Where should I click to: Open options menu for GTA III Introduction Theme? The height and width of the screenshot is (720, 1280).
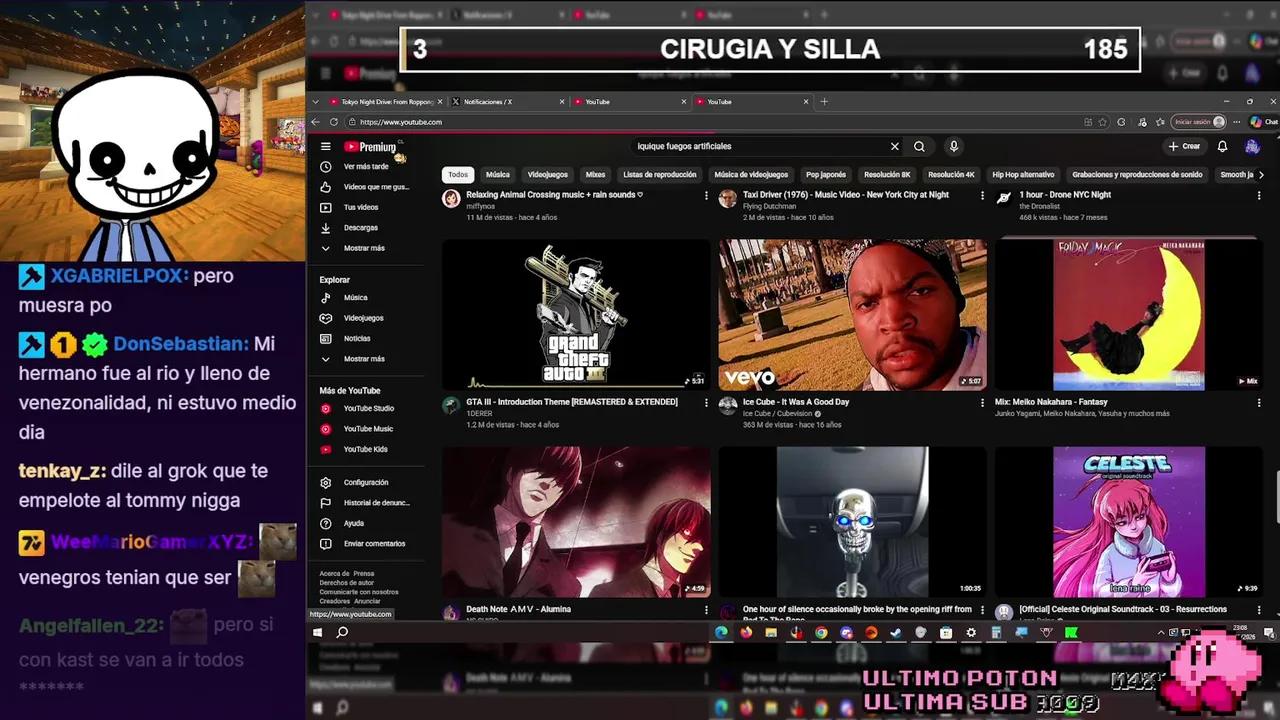click(706, 403)
